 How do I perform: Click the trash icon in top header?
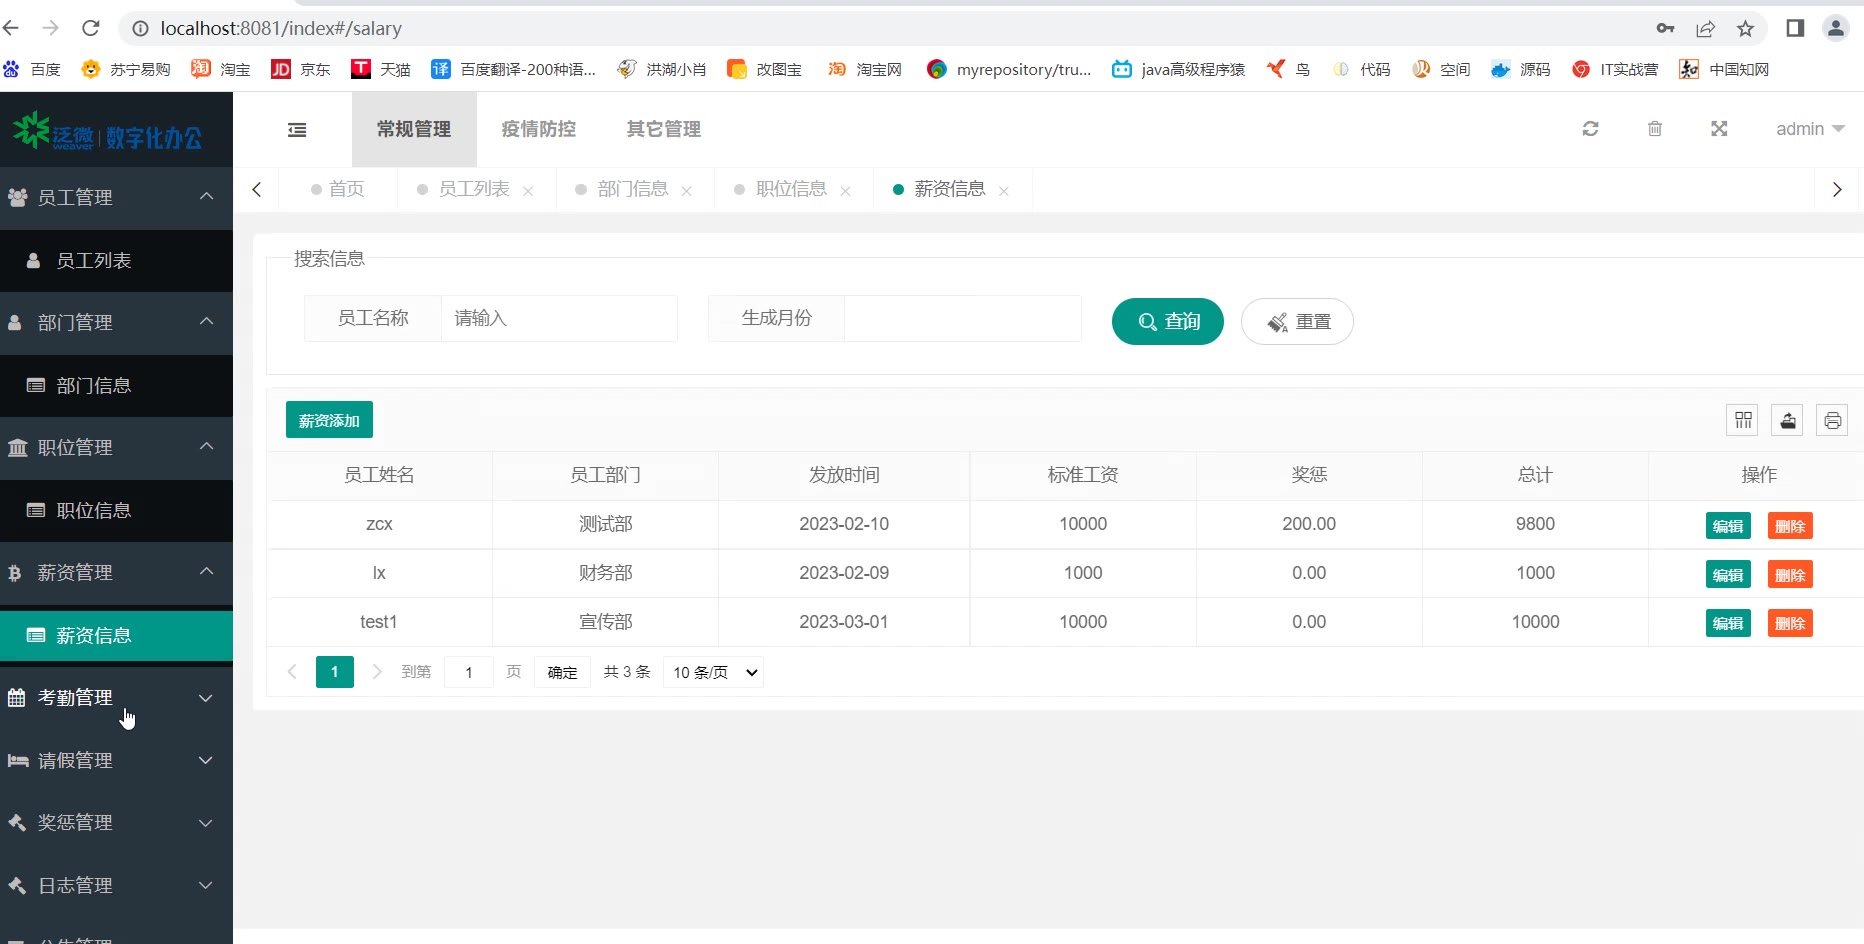point(1655,129)
